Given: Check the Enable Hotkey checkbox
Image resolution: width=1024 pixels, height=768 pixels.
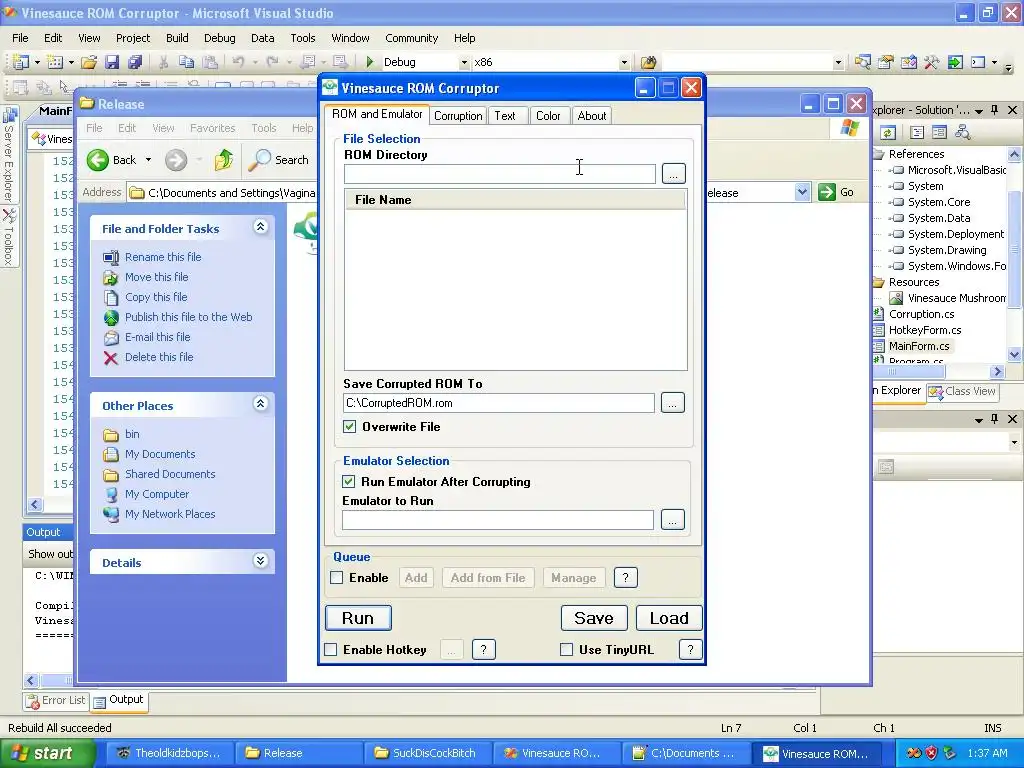Looking at the screenshot, I should tap(330, 649).
